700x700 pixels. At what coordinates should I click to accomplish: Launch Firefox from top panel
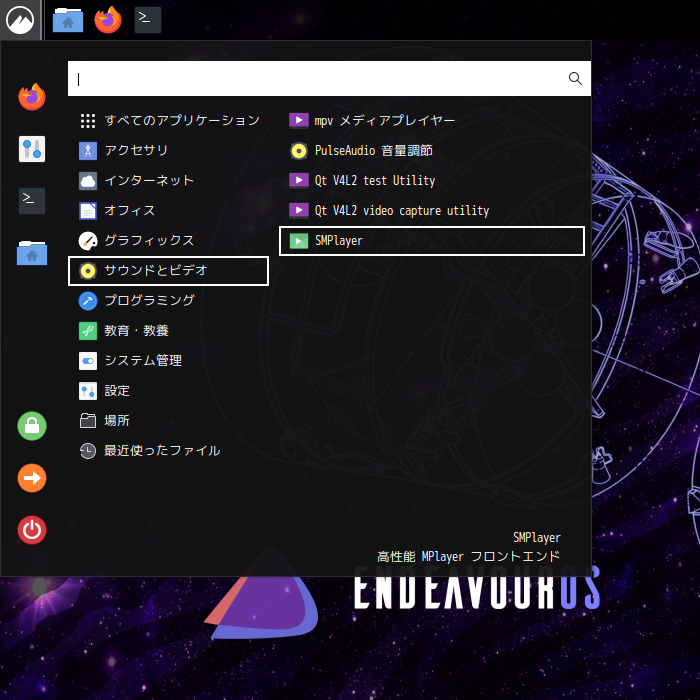(x=108, y=20)
